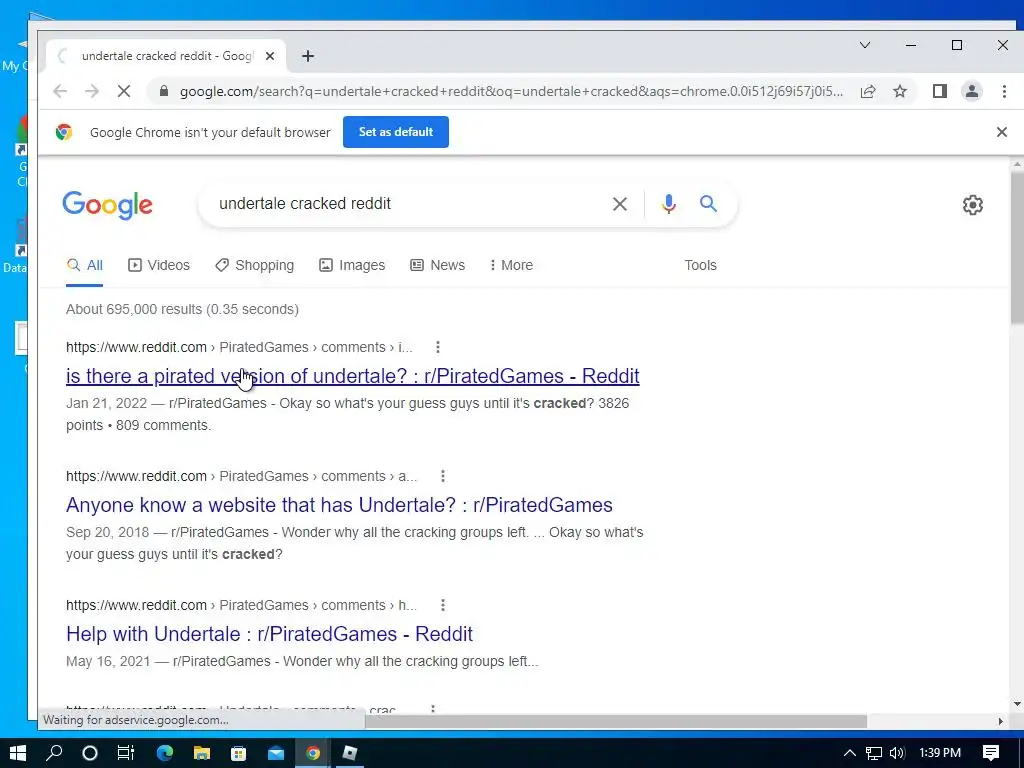Click the scroll right arrow at bottom
This screenshot has width=1024, height=768.
(x=1000, y=721)
